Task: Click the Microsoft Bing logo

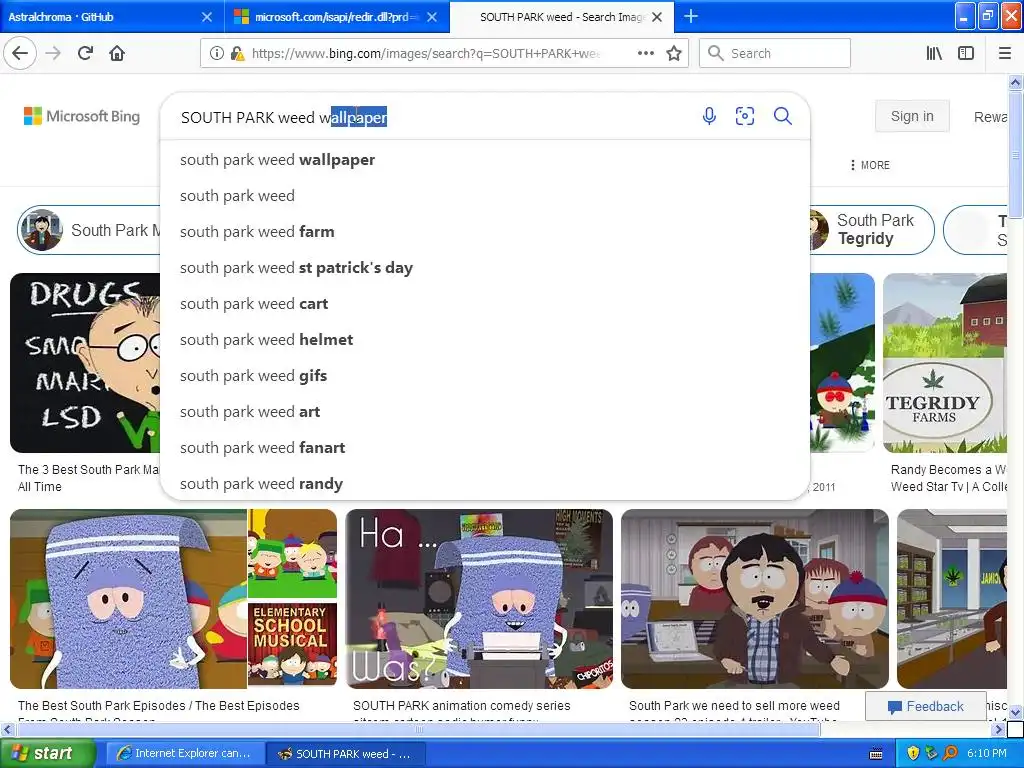Action: (x=82, y=116)
